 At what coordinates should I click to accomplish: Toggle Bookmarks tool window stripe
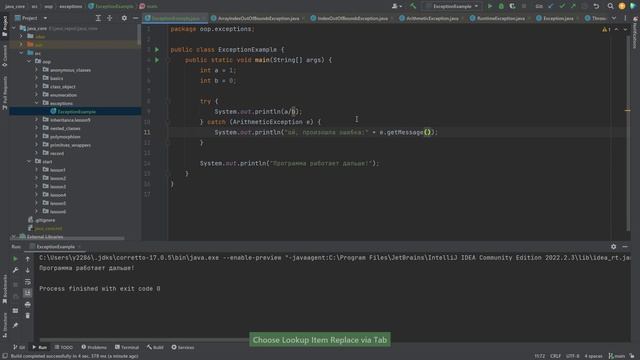(x=4, y=289)
